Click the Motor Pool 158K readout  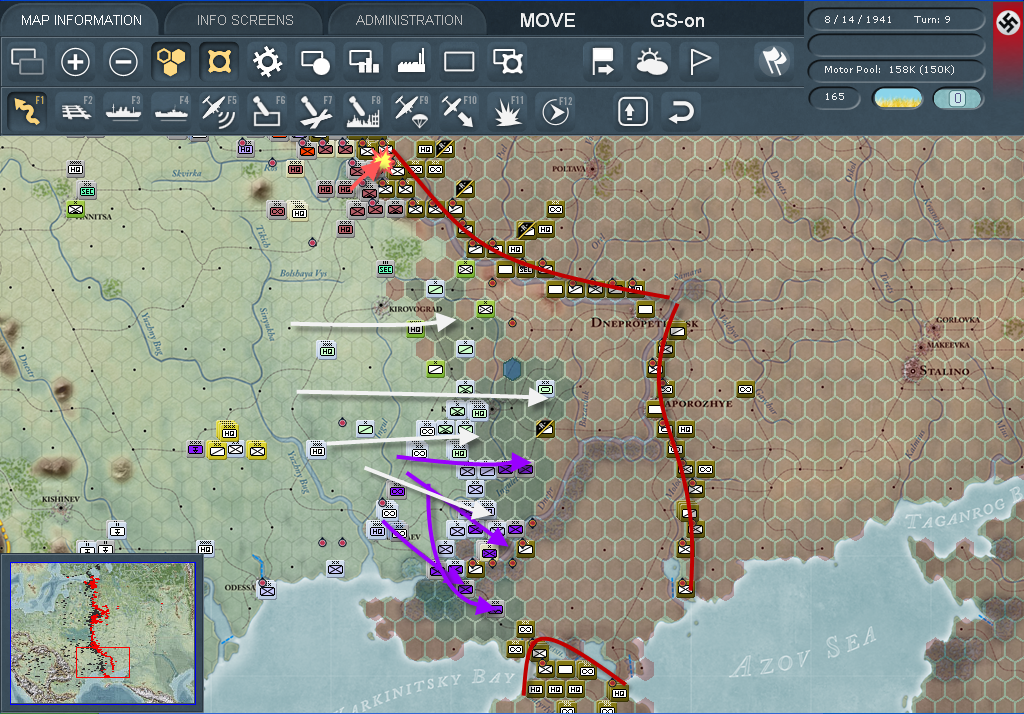coord(889,70)
